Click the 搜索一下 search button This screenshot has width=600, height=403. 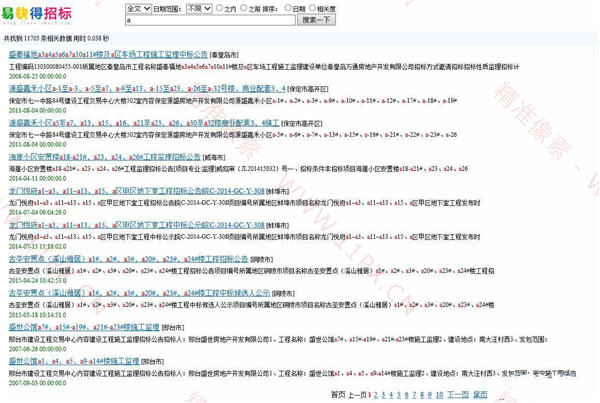click(x=316, y=20)
